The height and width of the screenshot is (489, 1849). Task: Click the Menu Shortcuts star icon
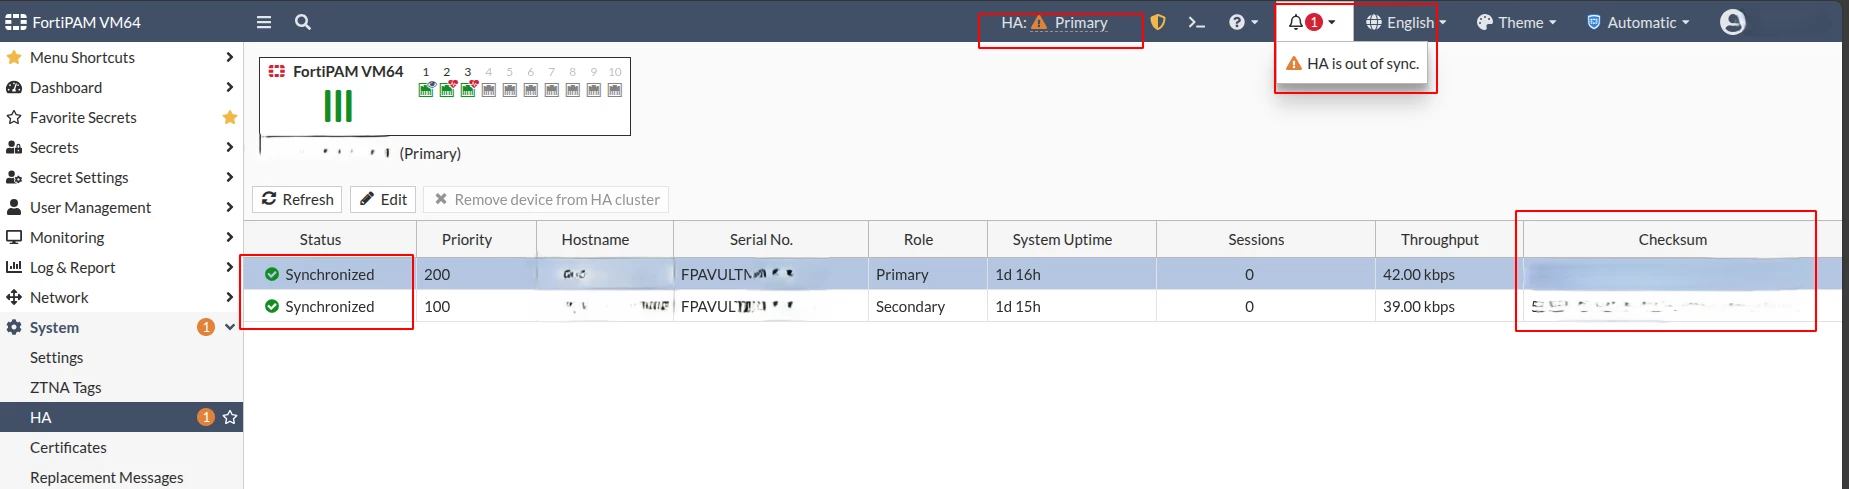[14, 57]
